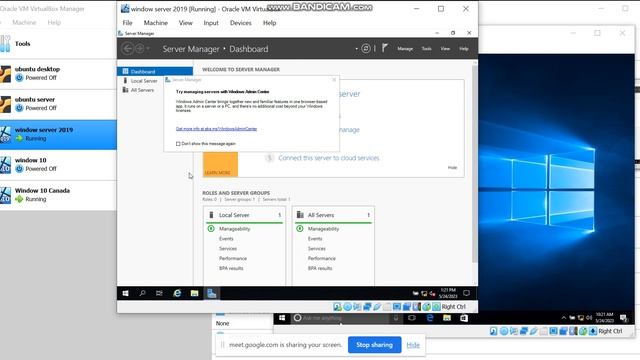Show hidden tray icons in Windows 10 VM
Viewport: 640px width, 360px height.
tap(564, 318)
